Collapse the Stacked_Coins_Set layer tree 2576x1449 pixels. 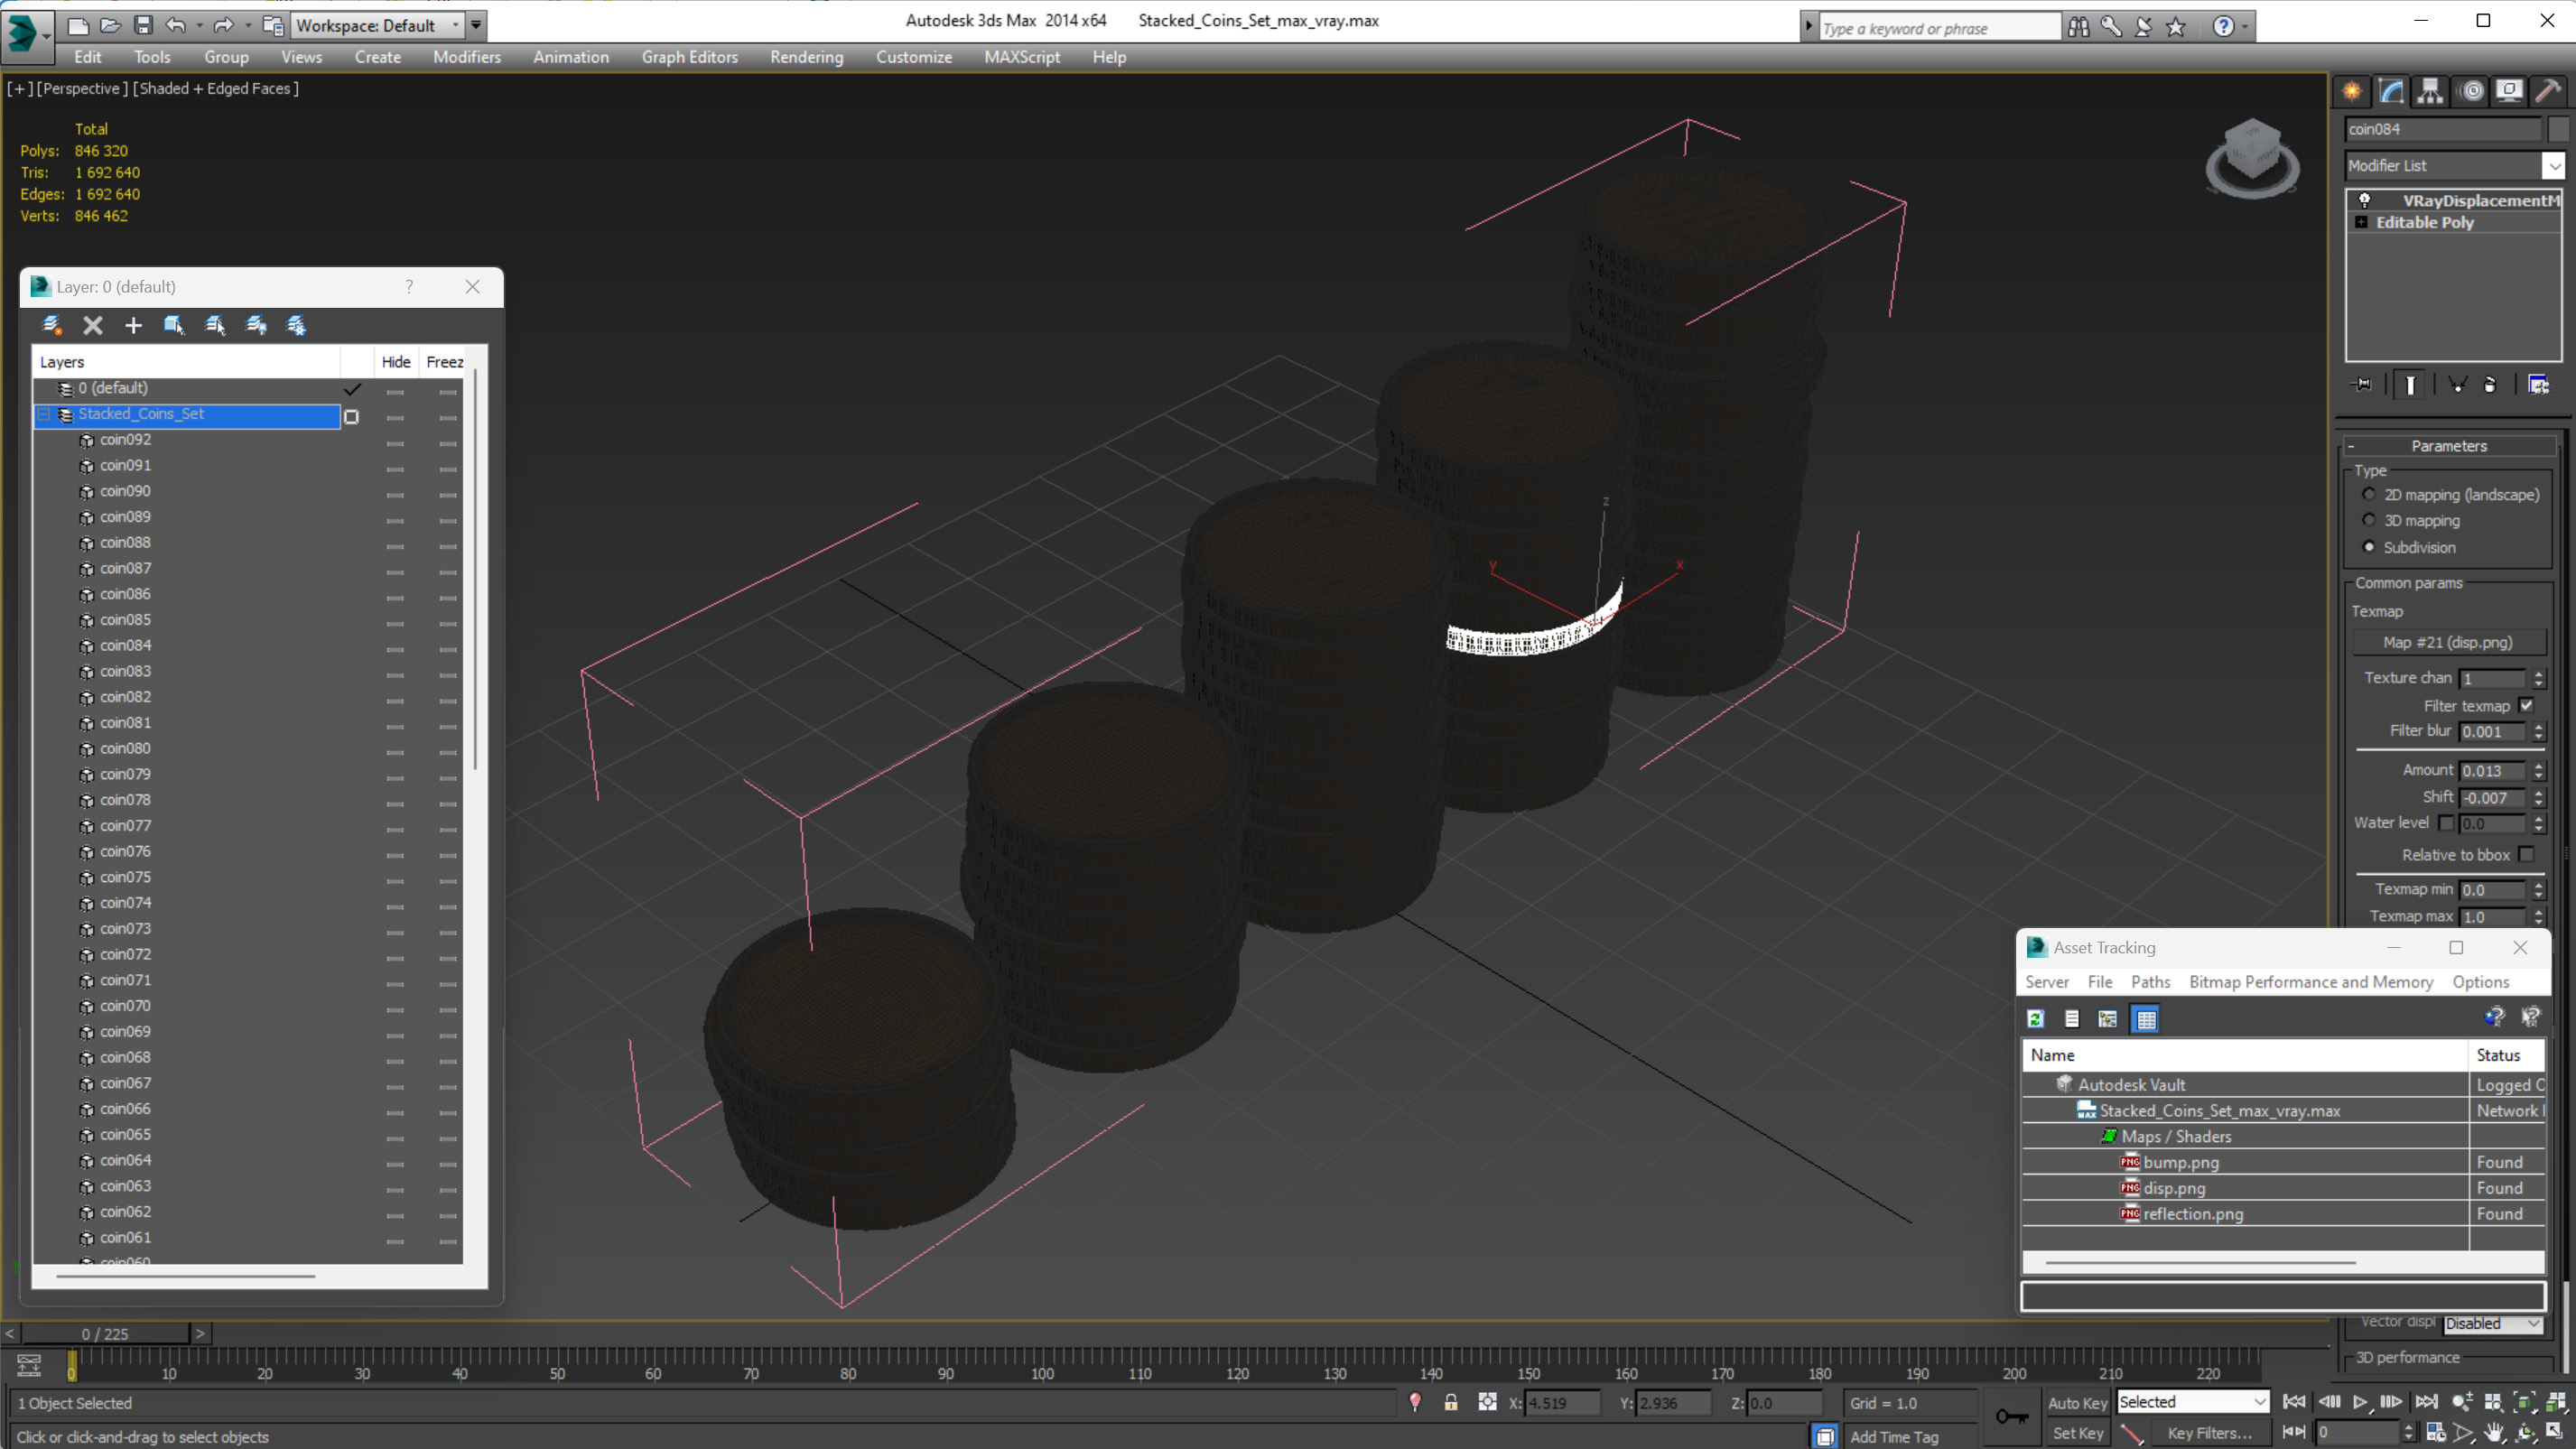[44, 414]
